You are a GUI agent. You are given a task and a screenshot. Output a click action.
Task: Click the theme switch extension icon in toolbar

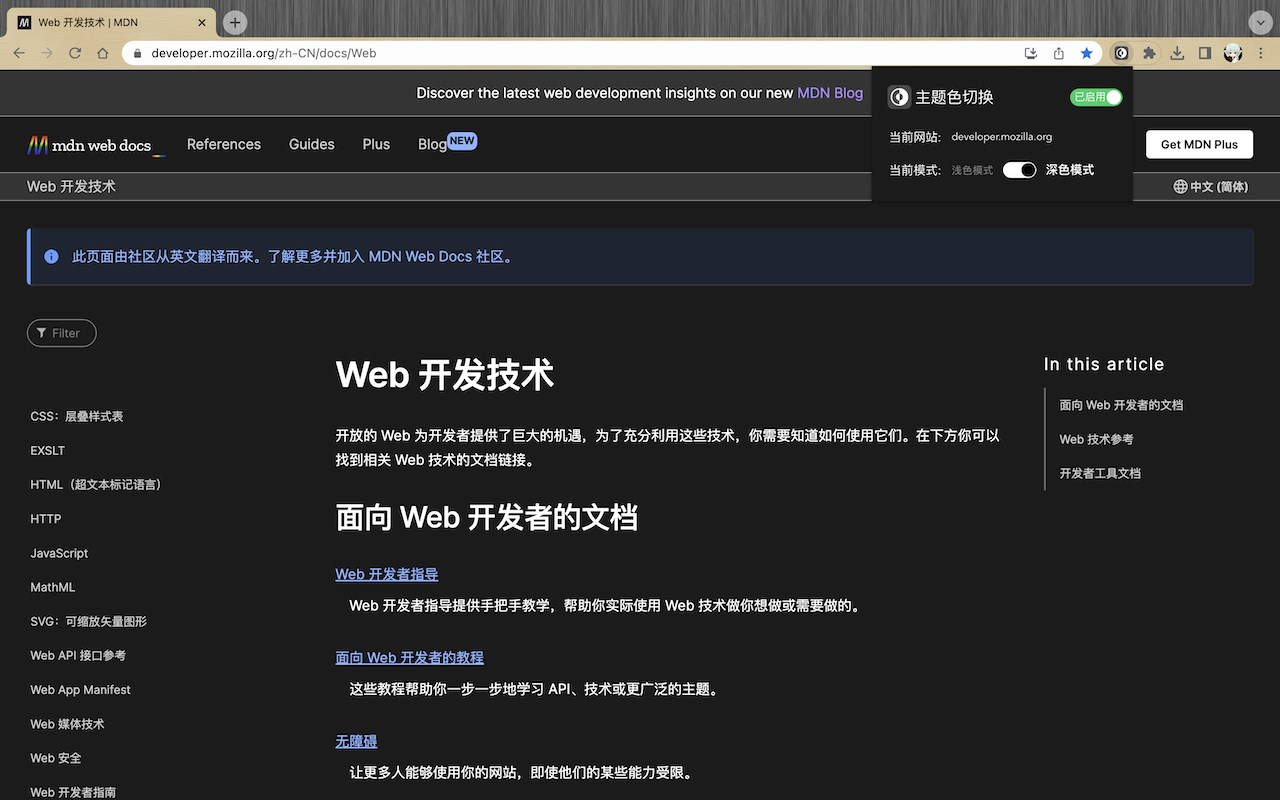point(1121,53)
